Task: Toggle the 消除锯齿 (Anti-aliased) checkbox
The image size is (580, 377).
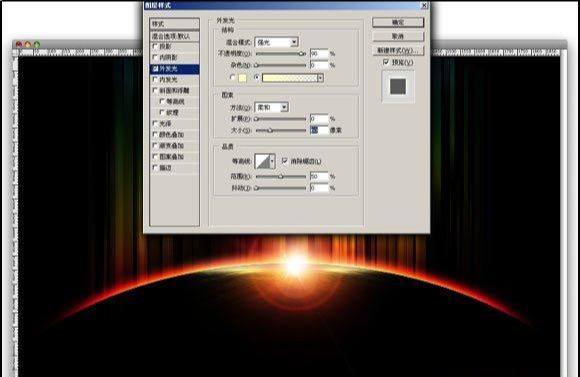Action: [284, 161]
